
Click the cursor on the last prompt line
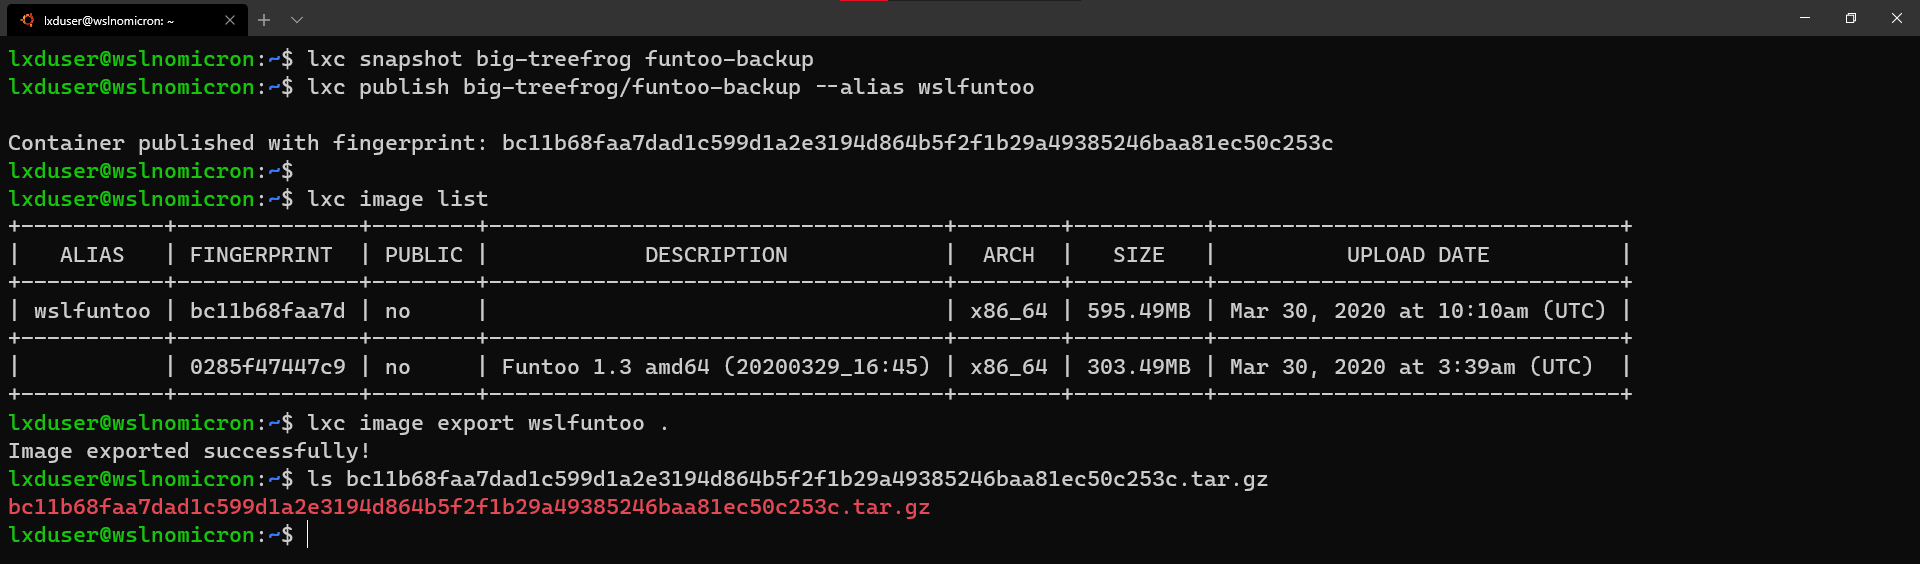(308, 535)
